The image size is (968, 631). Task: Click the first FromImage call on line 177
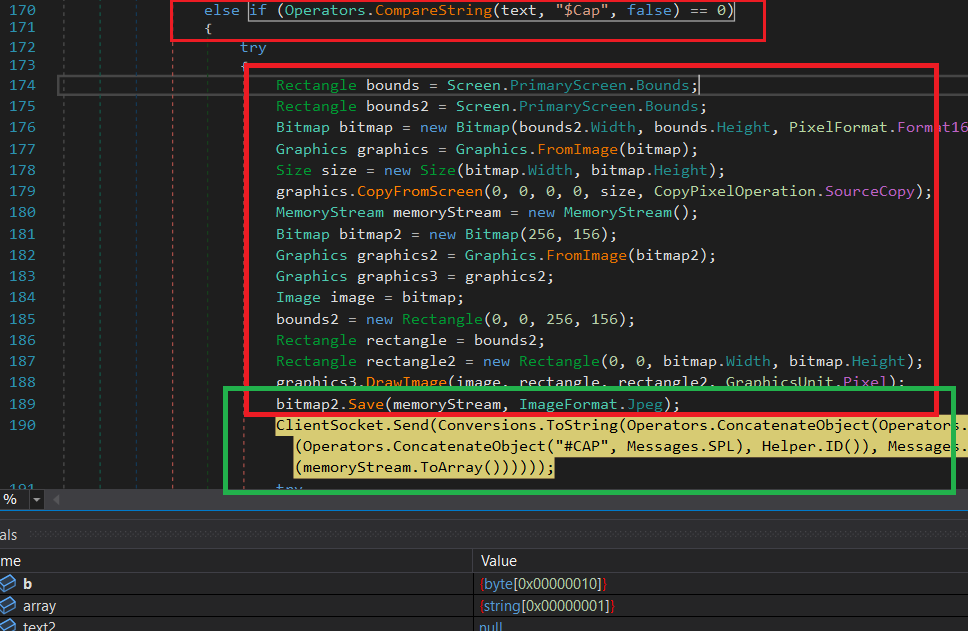click(577, 149)
